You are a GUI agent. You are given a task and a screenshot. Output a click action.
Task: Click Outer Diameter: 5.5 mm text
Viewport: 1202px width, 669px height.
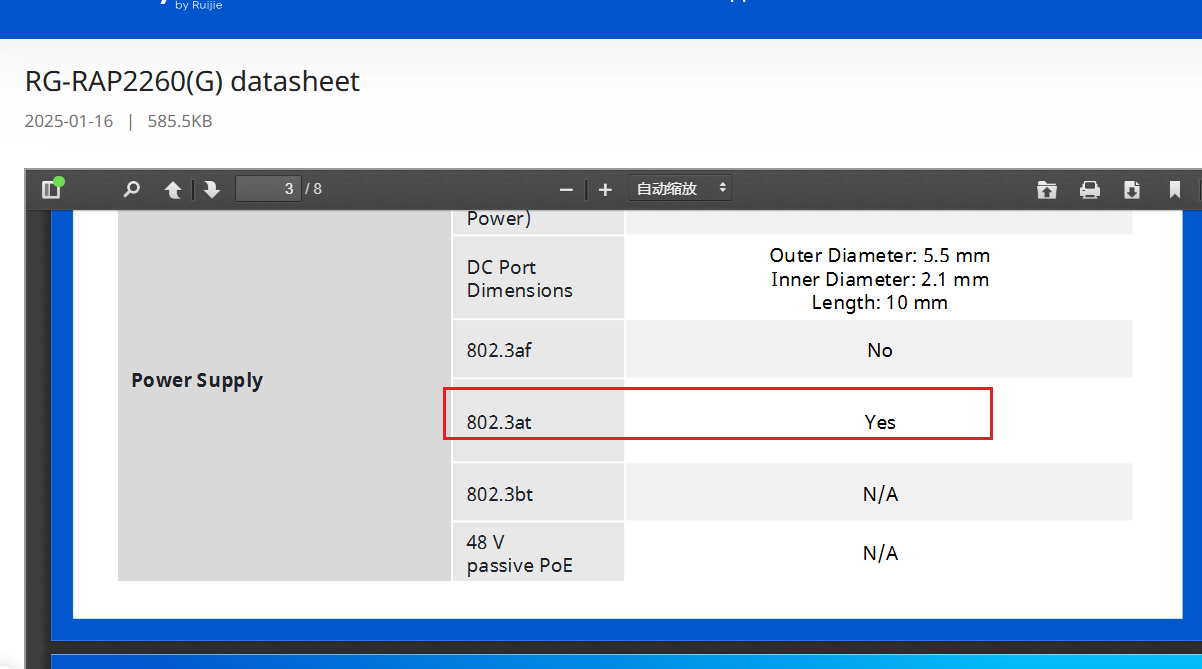[x=880, y=255]
